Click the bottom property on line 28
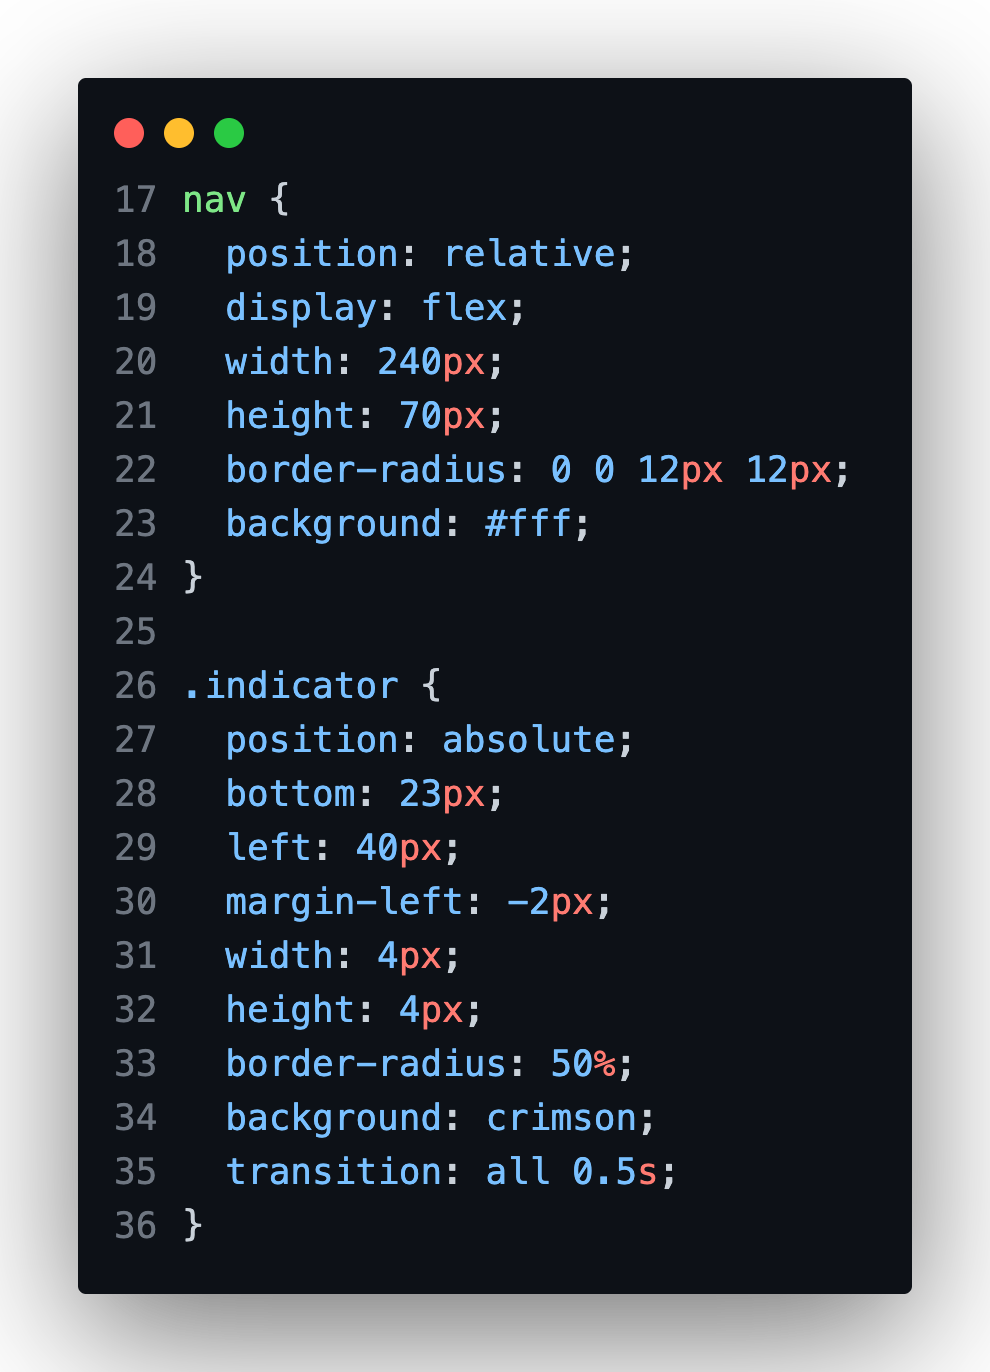 tap(290, 794)
